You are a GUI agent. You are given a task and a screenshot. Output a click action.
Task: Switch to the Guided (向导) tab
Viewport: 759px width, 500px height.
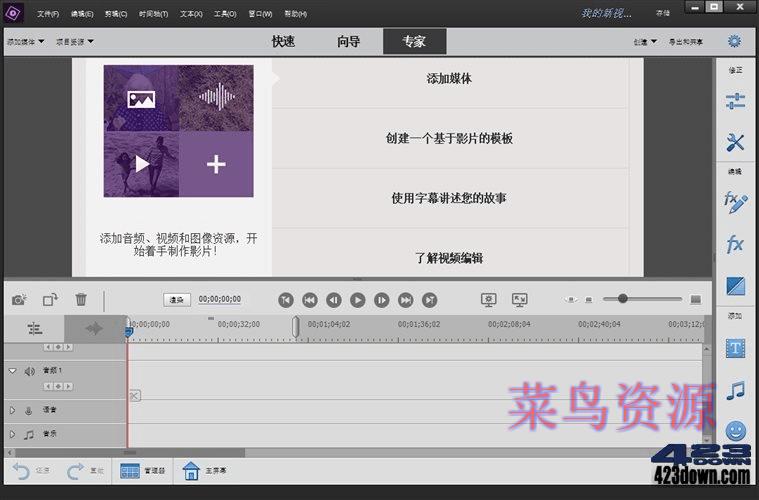pyautogui.click(x=349, y=41)
